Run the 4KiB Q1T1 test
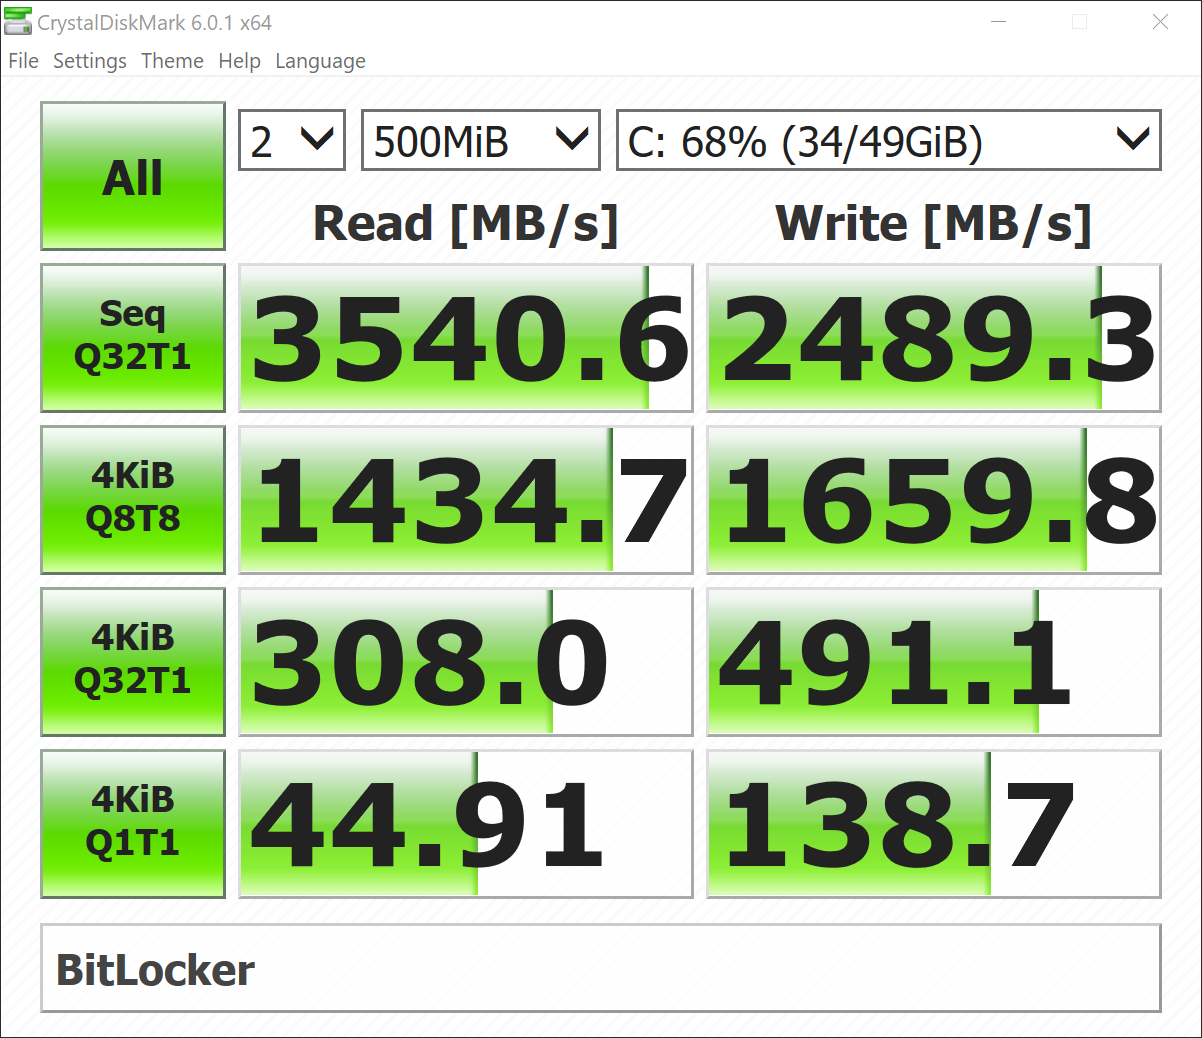This screenshot has height=1038, width=1202. pyautogui.click(x=133, y=824)
